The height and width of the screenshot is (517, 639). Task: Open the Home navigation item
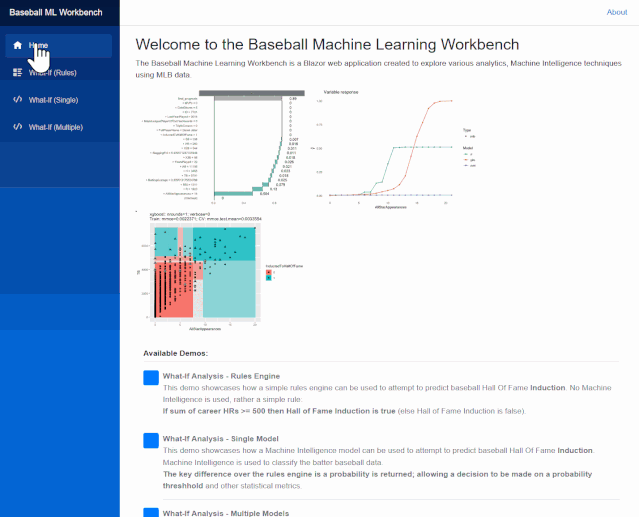click(59, 46)
